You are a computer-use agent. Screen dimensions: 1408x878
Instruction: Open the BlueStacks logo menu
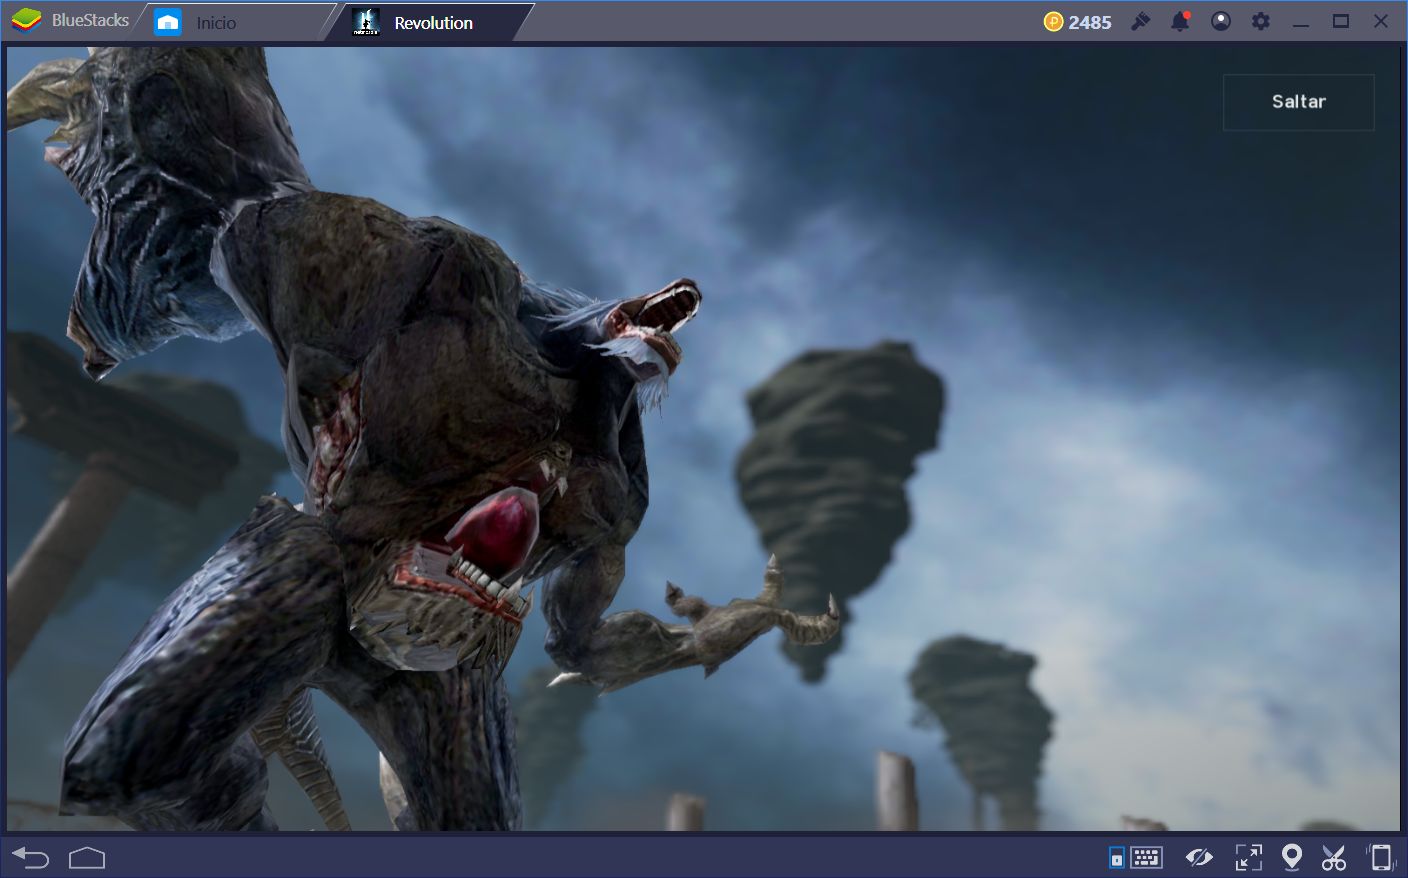26,20
